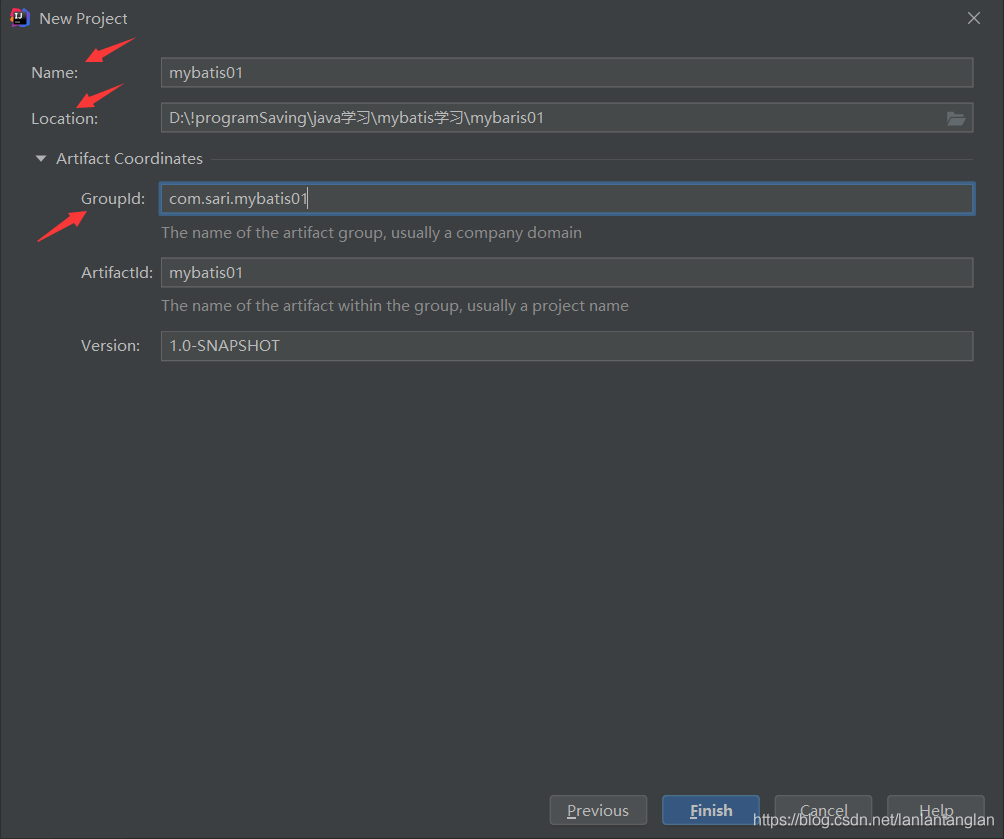The width and height of the screenshot is (1004, 839).
Task: Go back with the Previous button
Action: pyautogui.click(x=598, y=810)
